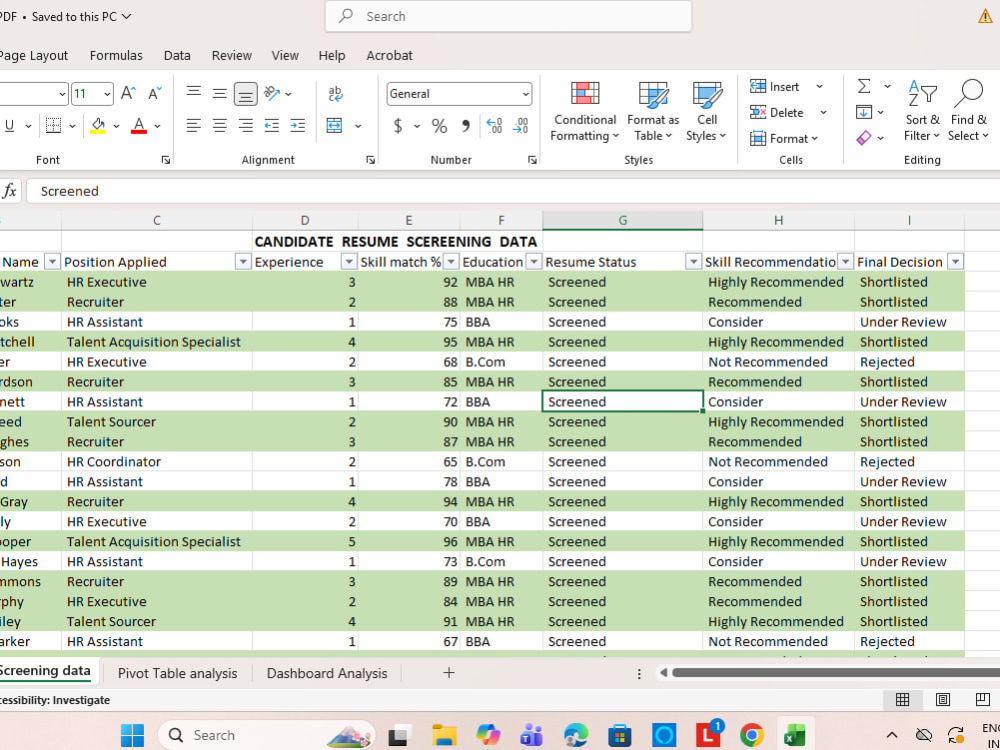Viewport: 1000px width, 750px height.
Task: Open Sort & Filter menu
Action: click(922, 112)
